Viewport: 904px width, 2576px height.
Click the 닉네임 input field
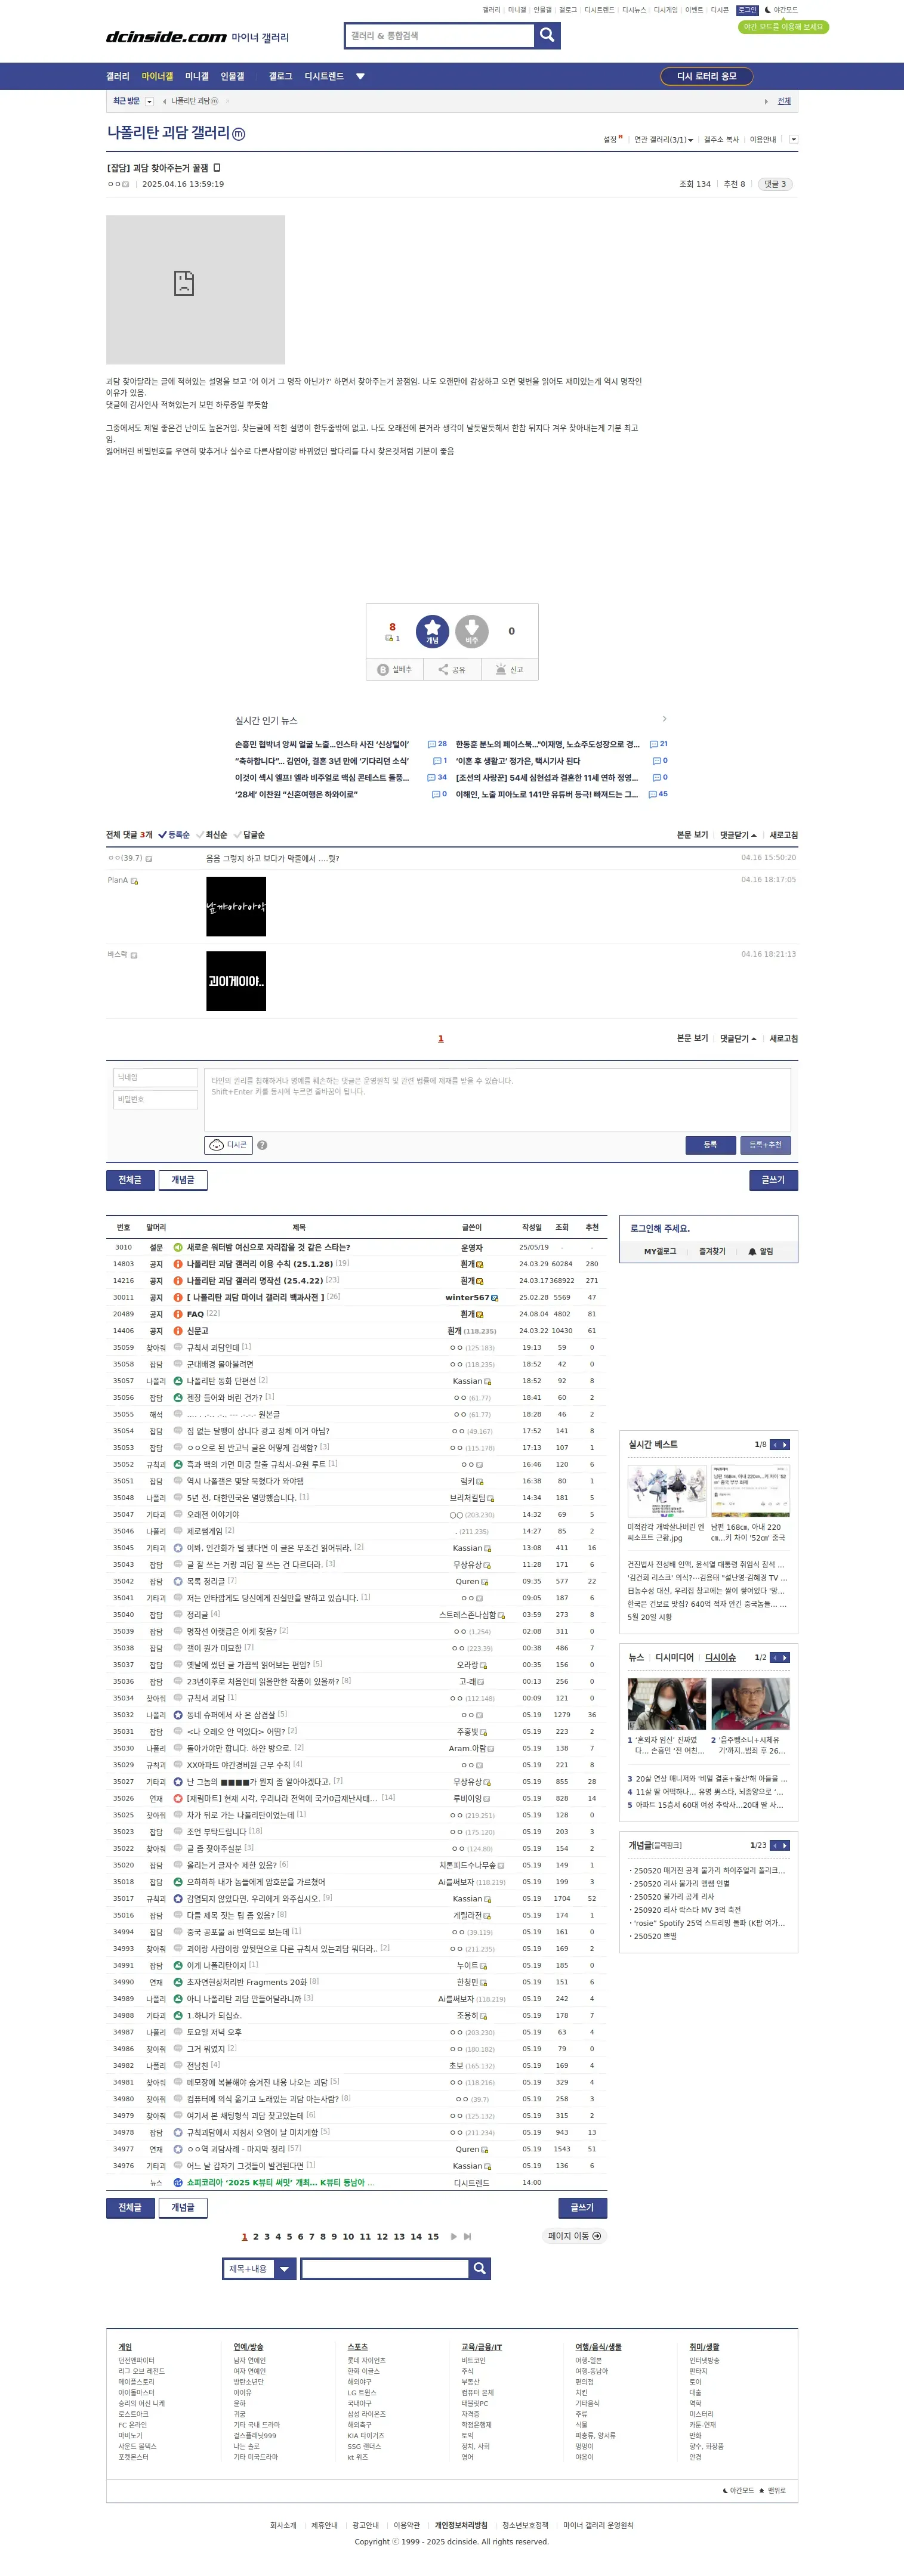pos(156,1077)
